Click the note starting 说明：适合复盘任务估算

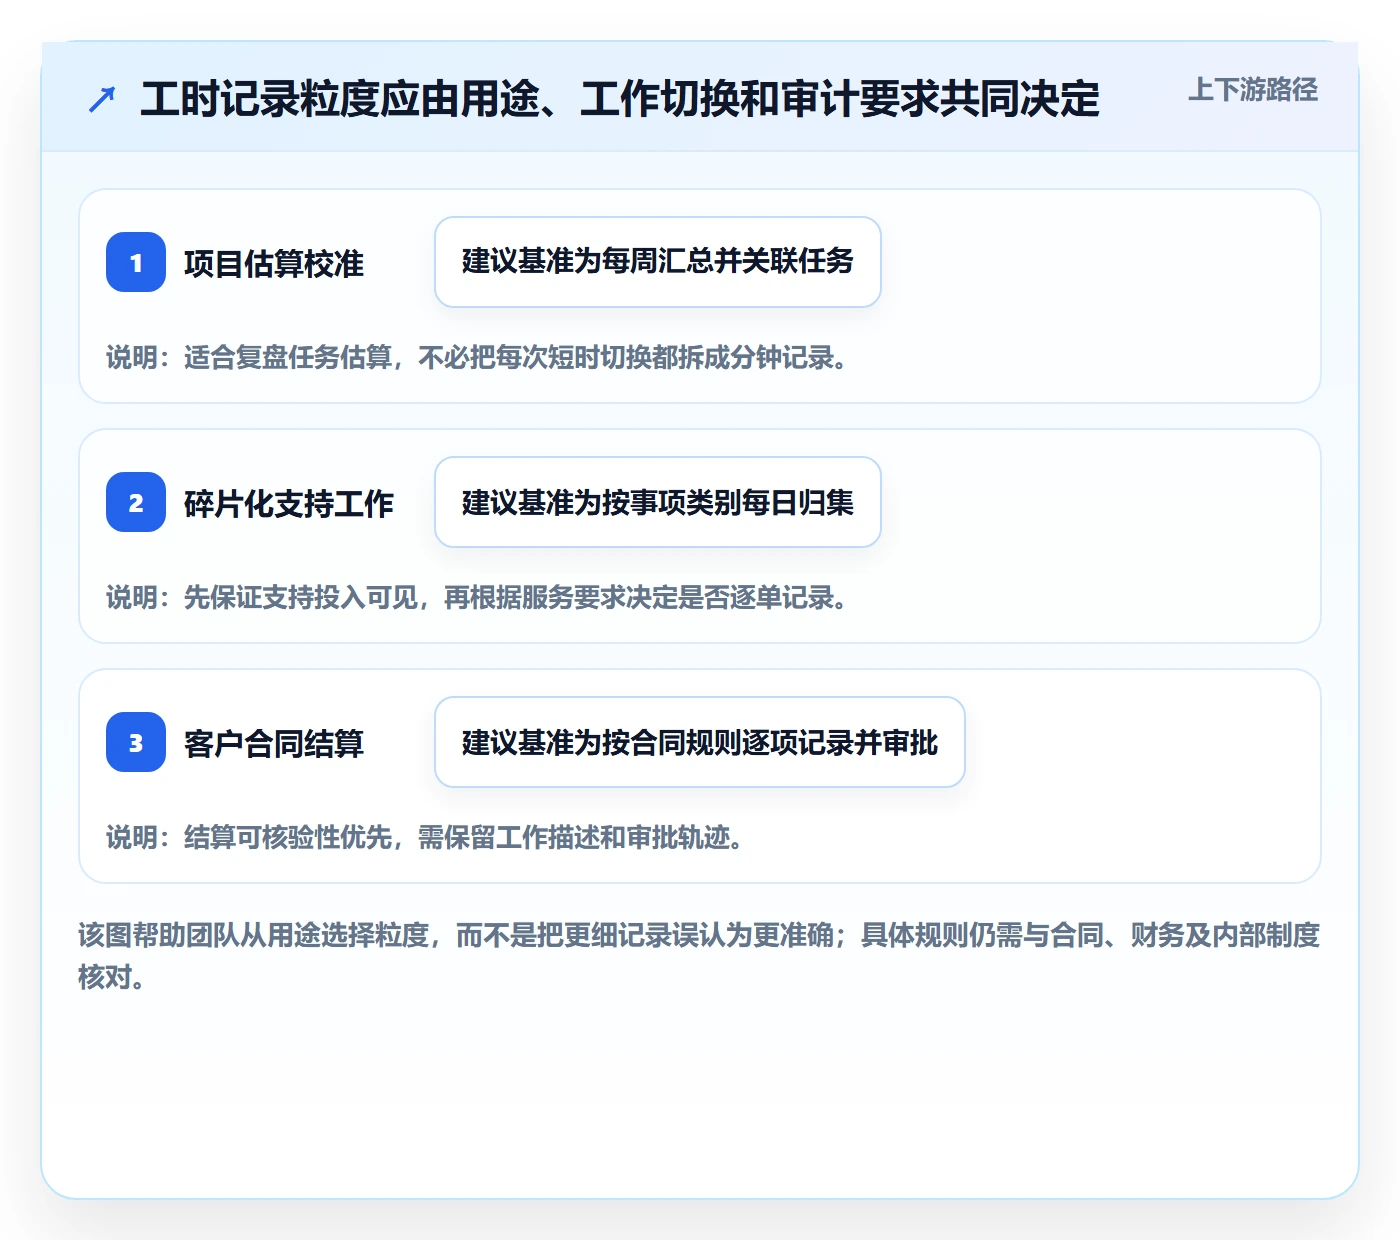479,357
